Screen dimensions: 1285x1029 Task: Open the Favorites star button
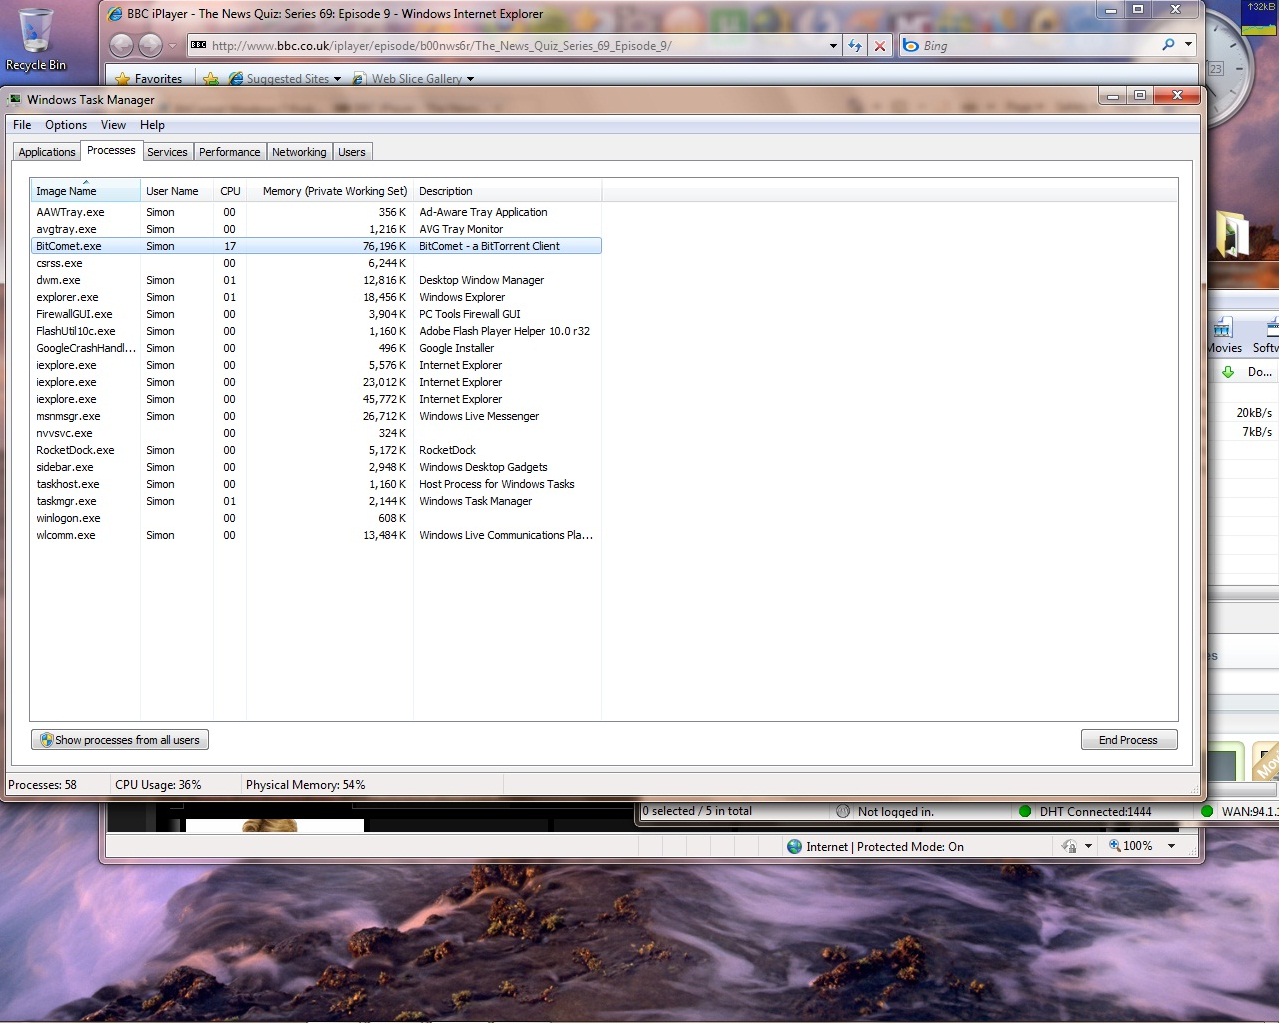(x=149, y=78)
